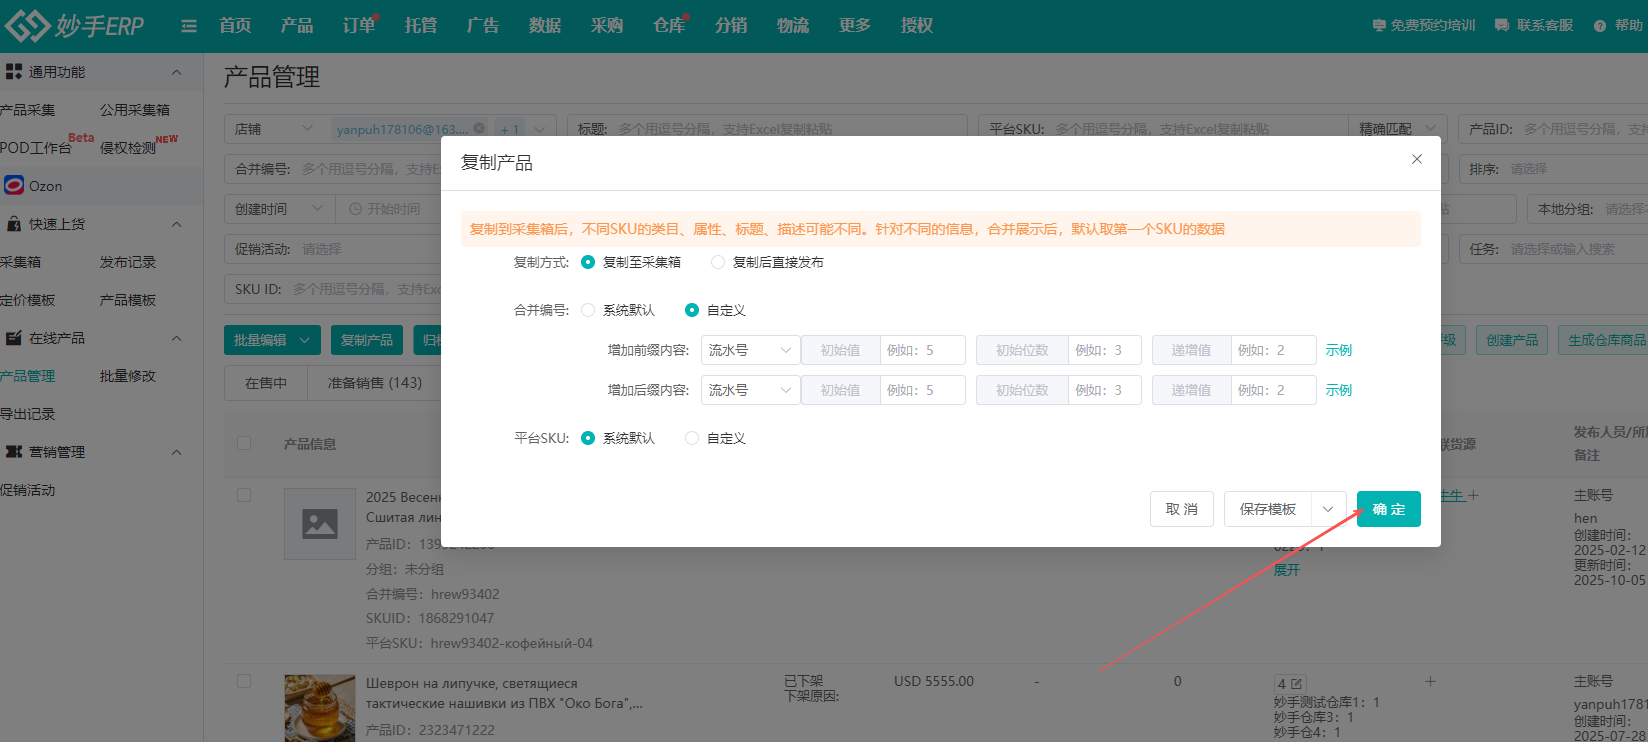Open the prefix row 示例 link

pos(1338,350)
